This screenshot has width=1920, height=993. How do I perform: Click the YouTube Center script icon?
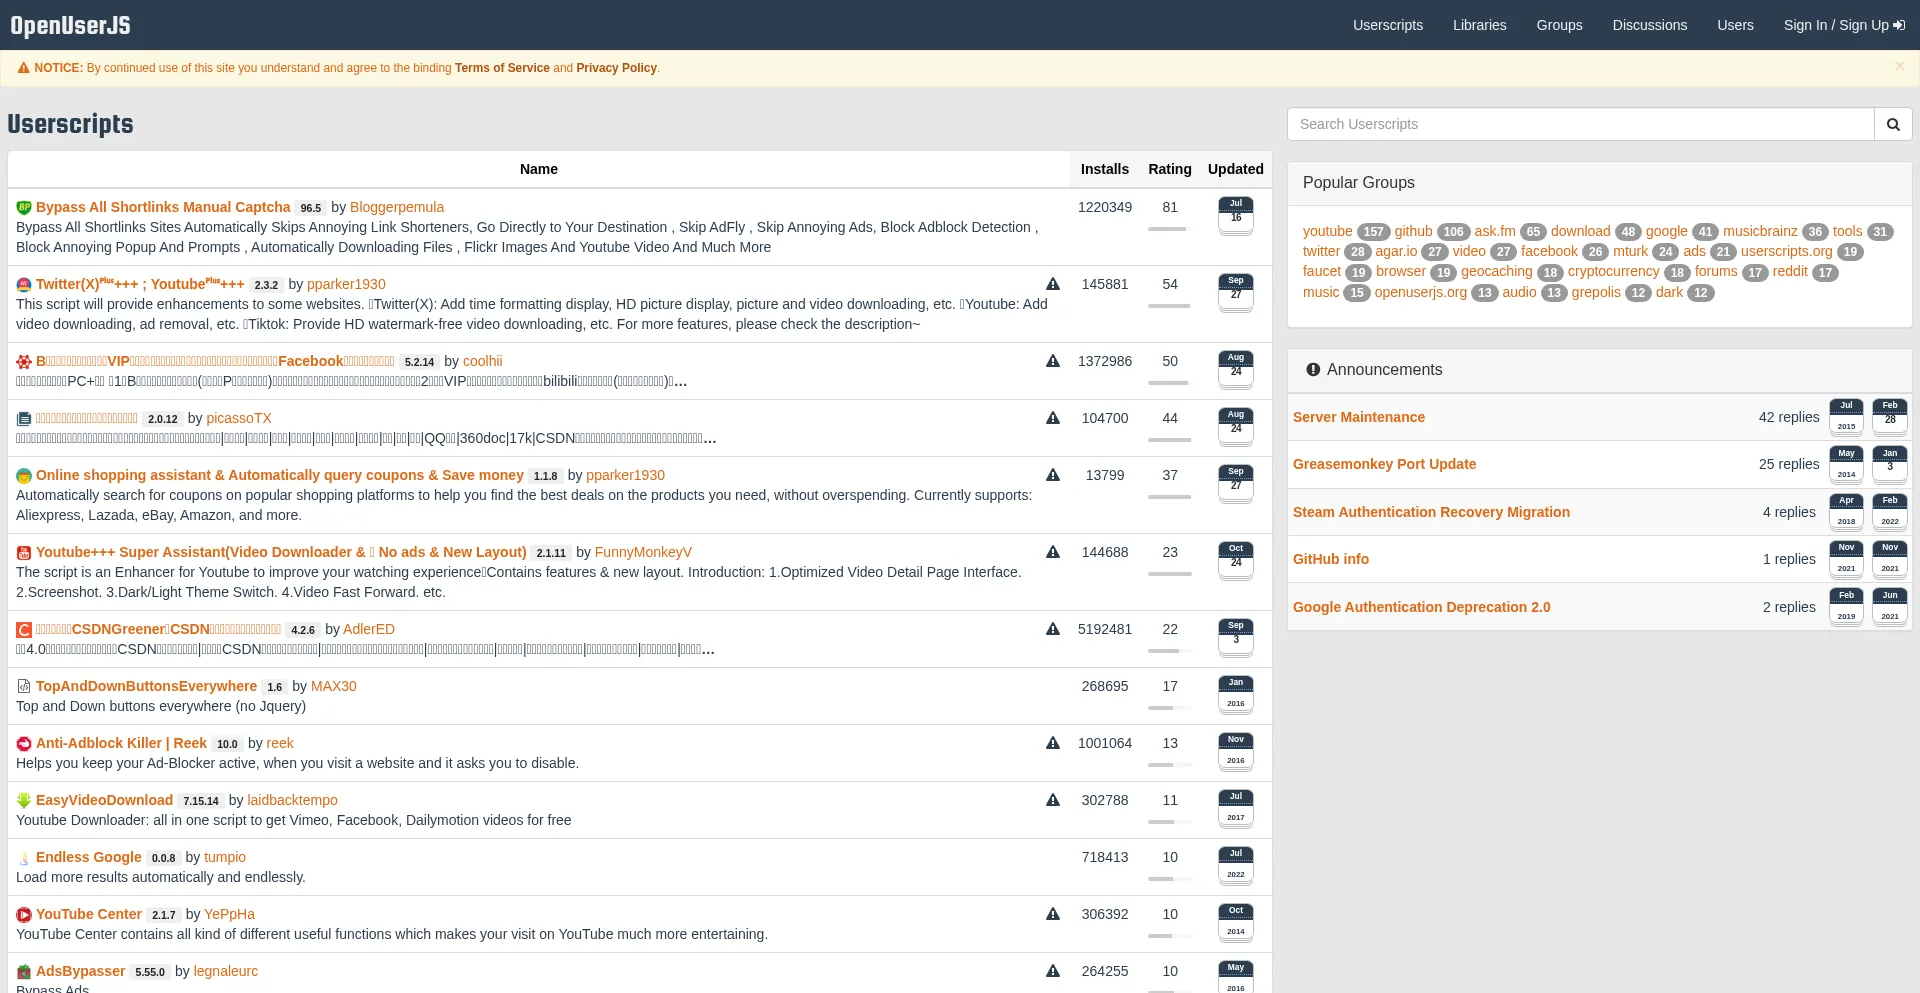point(24,915)
